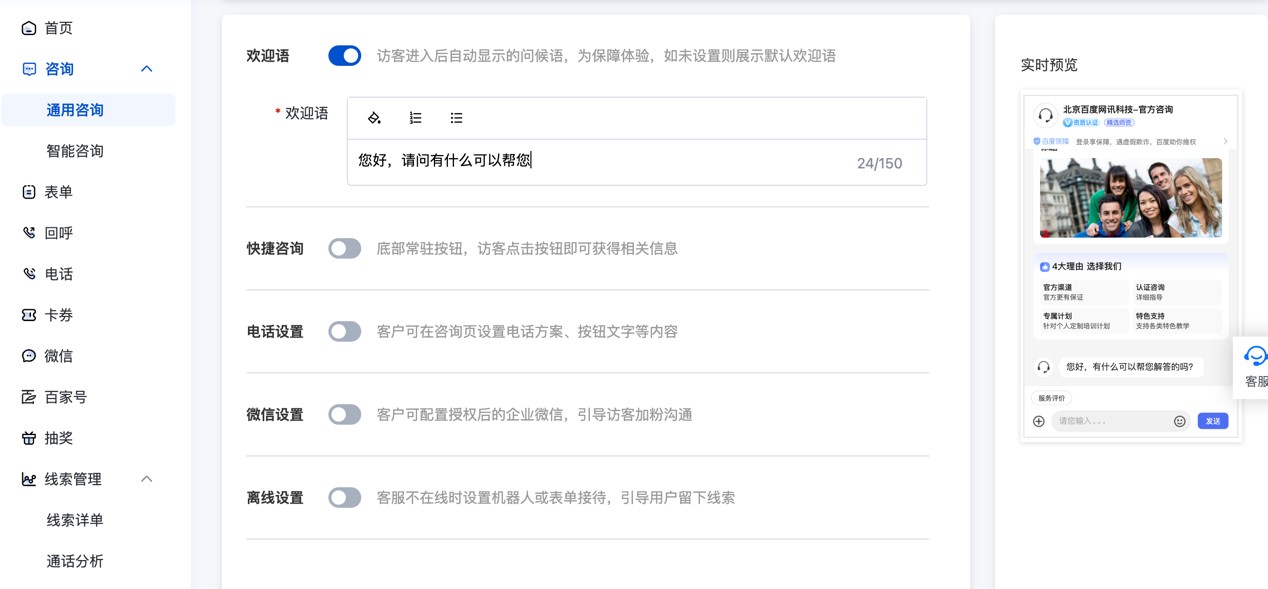Turn on the 电话设置 toggle
This screenshot has width=1268, height=589.
coord(344,331)
